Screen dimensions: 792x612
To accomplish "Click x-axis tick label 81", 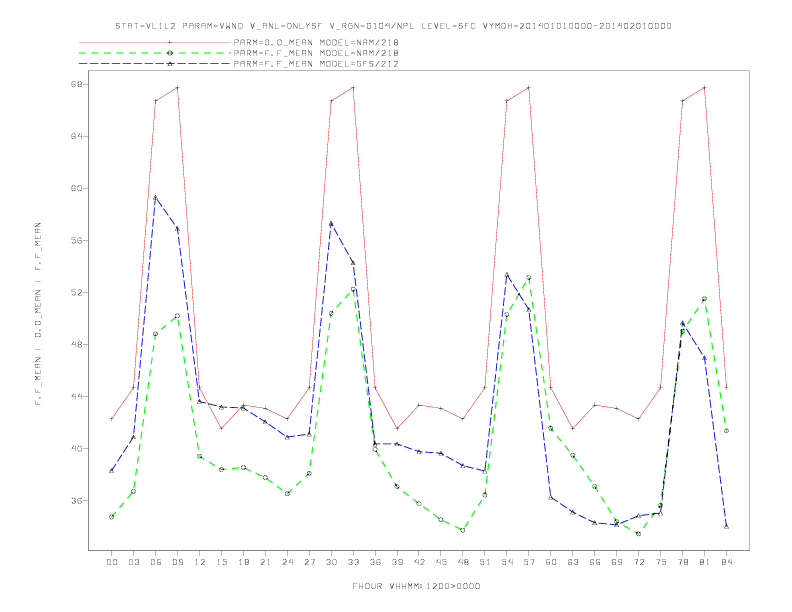I will pyautogui.click(x=705, y=562).
